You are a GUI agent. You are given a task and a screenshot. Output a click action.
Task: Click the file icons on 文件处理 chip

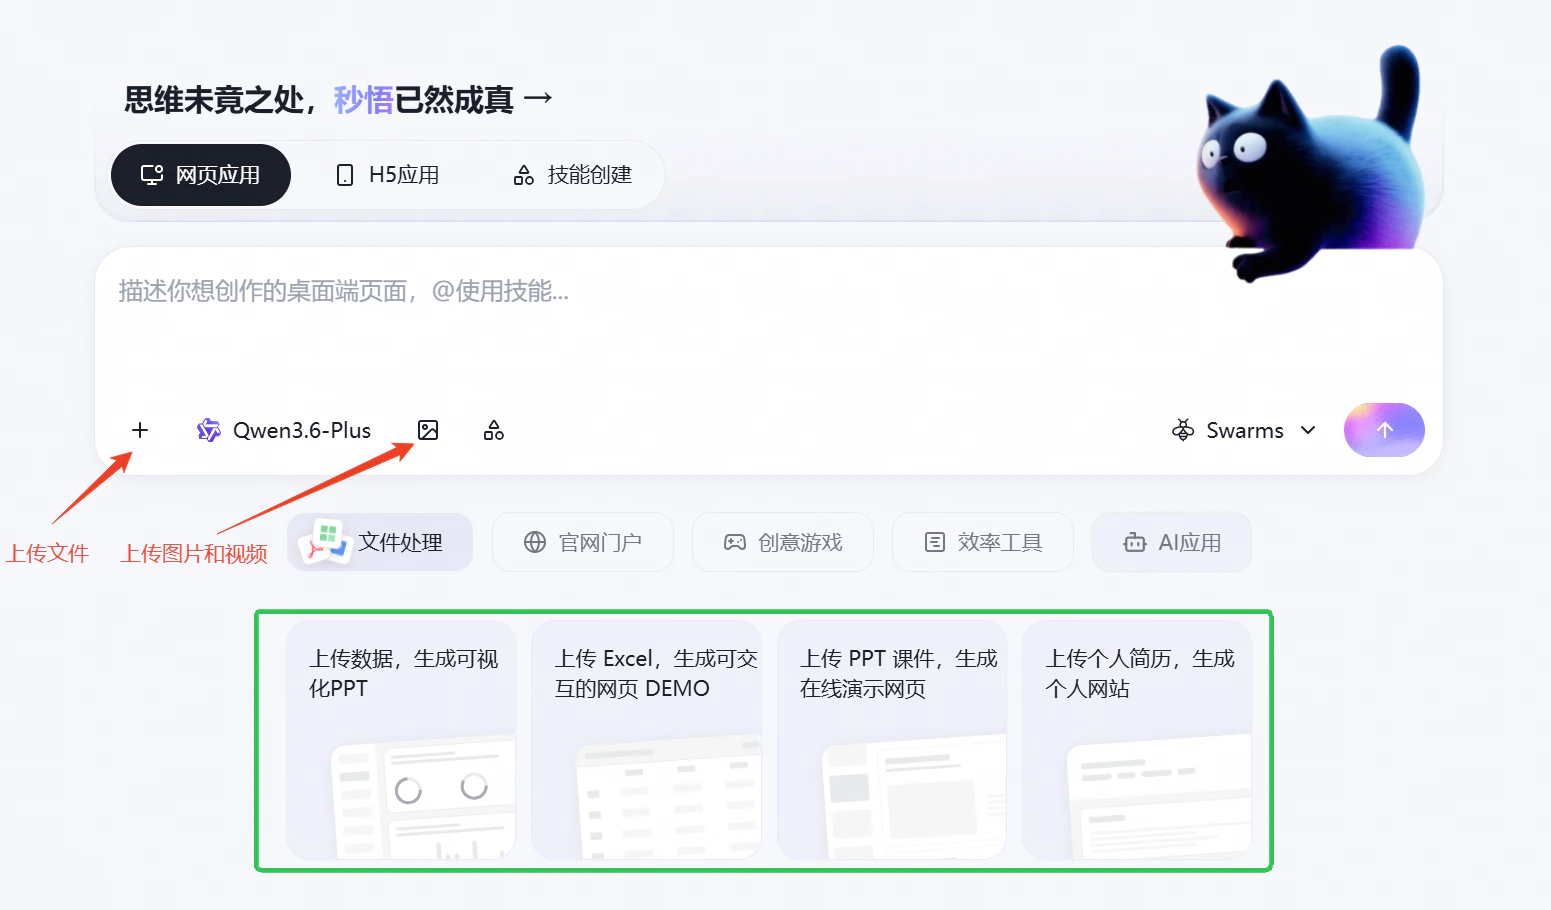(x=326, y=542)
